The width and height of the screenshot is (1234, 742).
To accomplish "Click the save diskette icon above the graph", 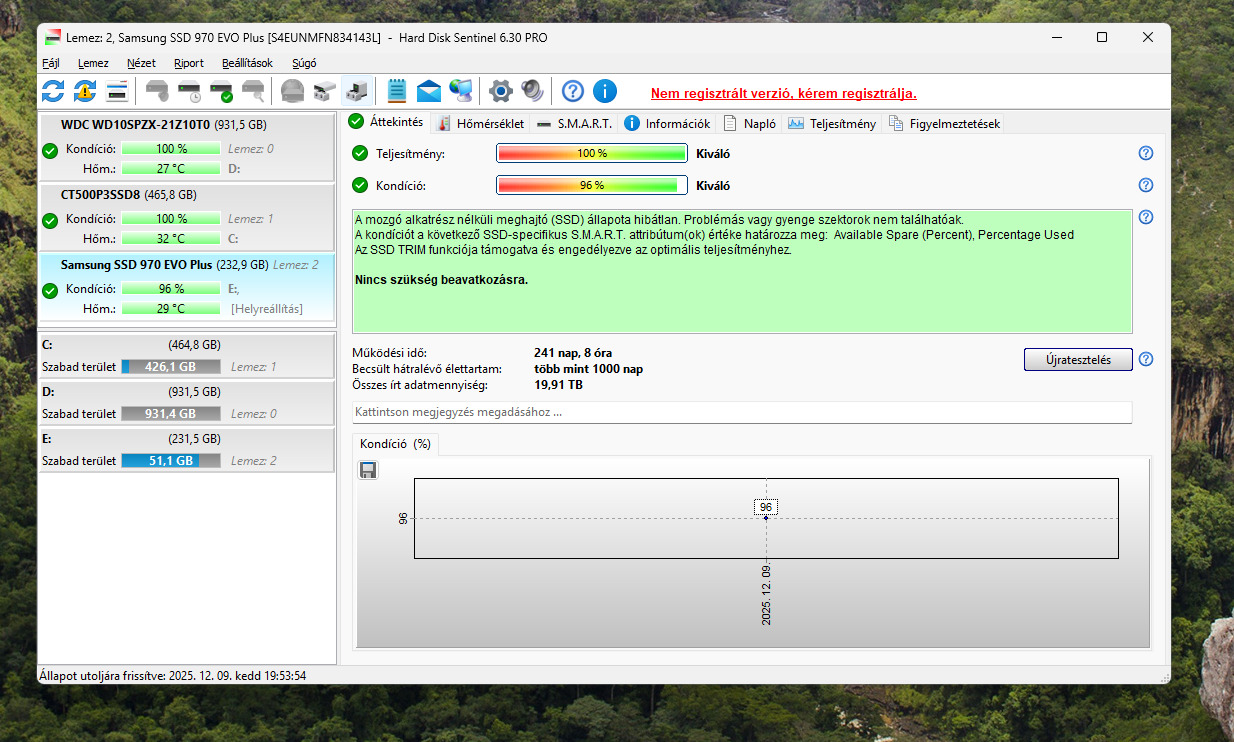I will tap(368, 470).
